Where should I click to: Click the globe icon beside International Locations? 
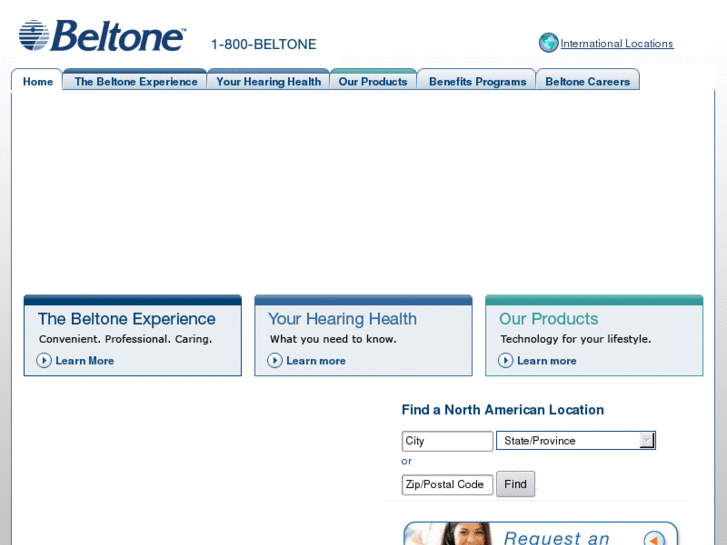548,43
